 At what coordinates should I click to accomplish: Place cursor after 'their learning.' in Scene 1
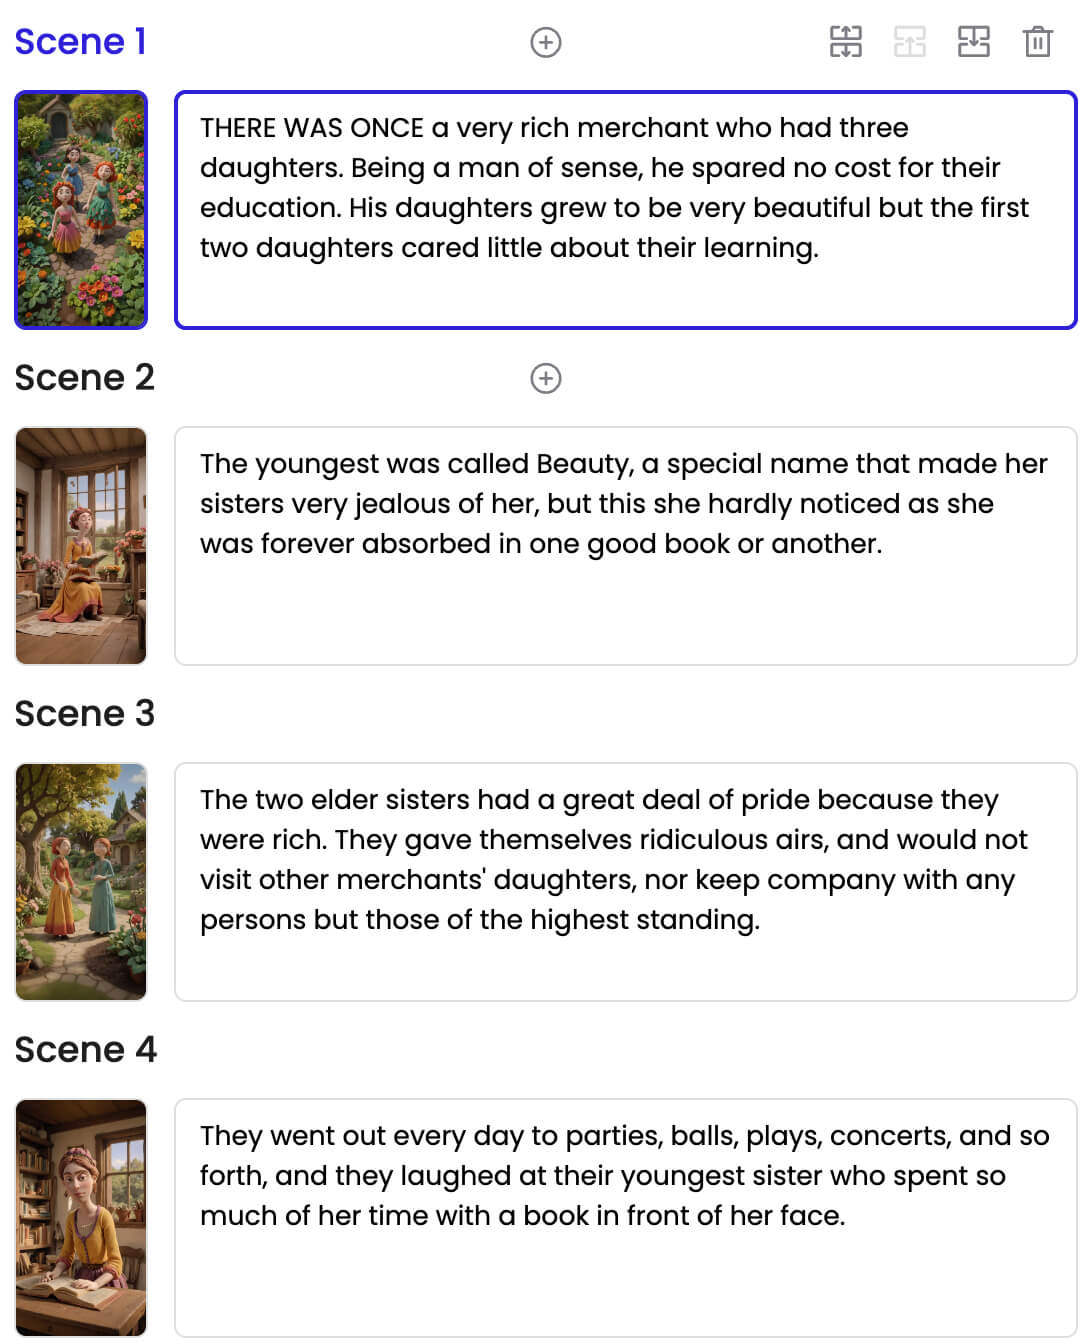(x=820, y=248)
